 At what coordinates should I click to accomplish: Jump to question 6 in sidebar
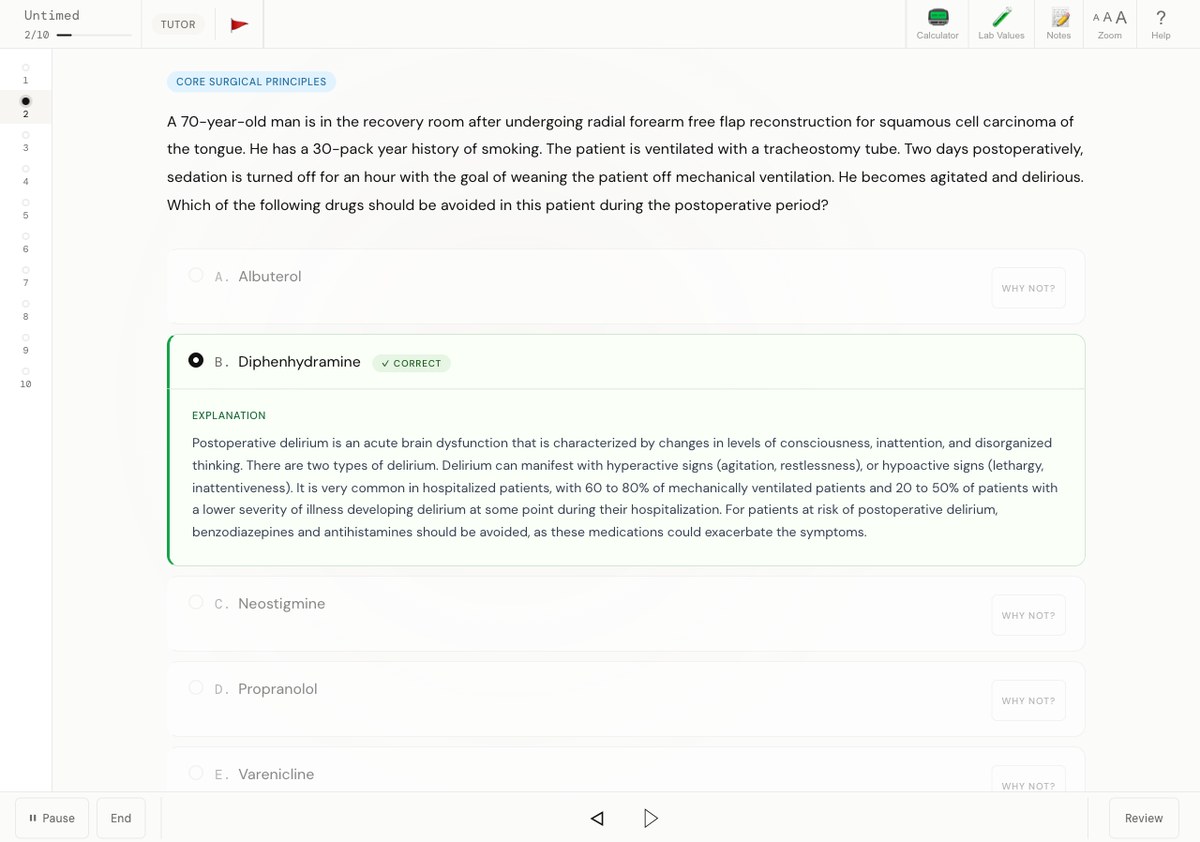pyautogui.click(x=25, y=242)
